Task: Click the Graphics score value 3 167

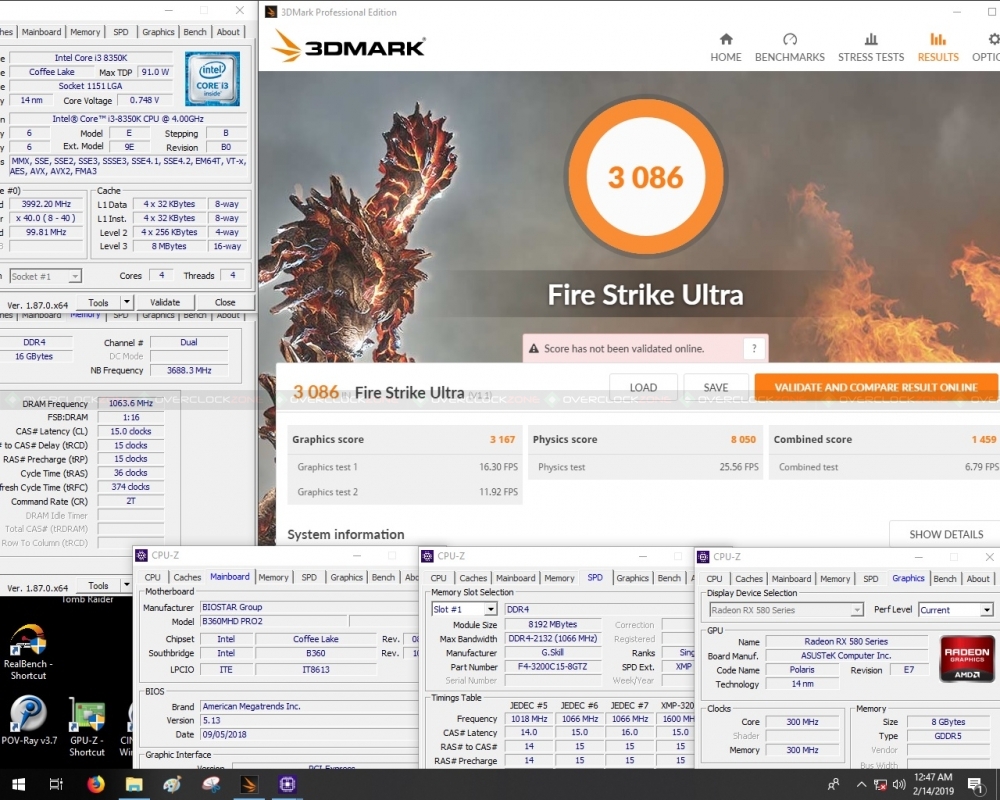Action: (502, 440)
